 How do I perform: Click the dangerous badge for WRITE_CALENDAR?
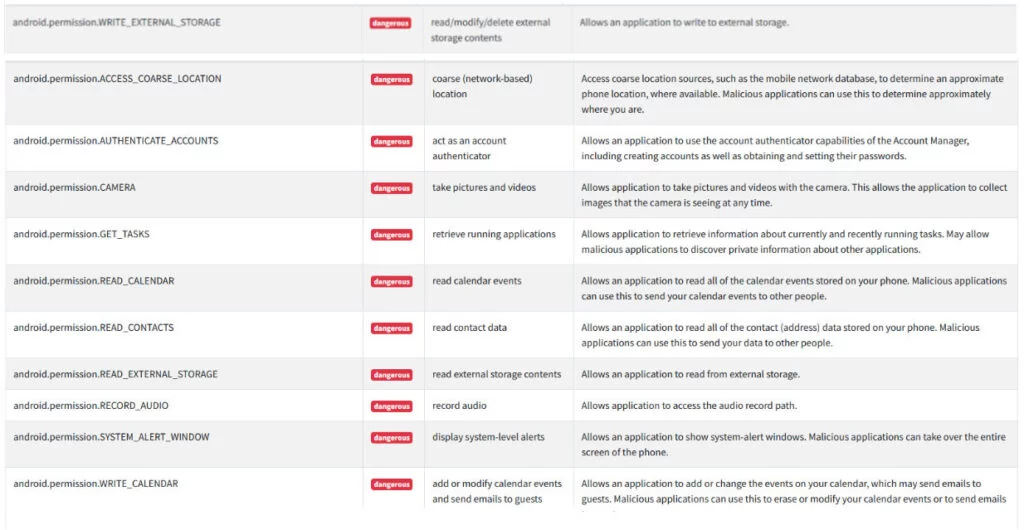pyautogui.click(x=391, y=485)
